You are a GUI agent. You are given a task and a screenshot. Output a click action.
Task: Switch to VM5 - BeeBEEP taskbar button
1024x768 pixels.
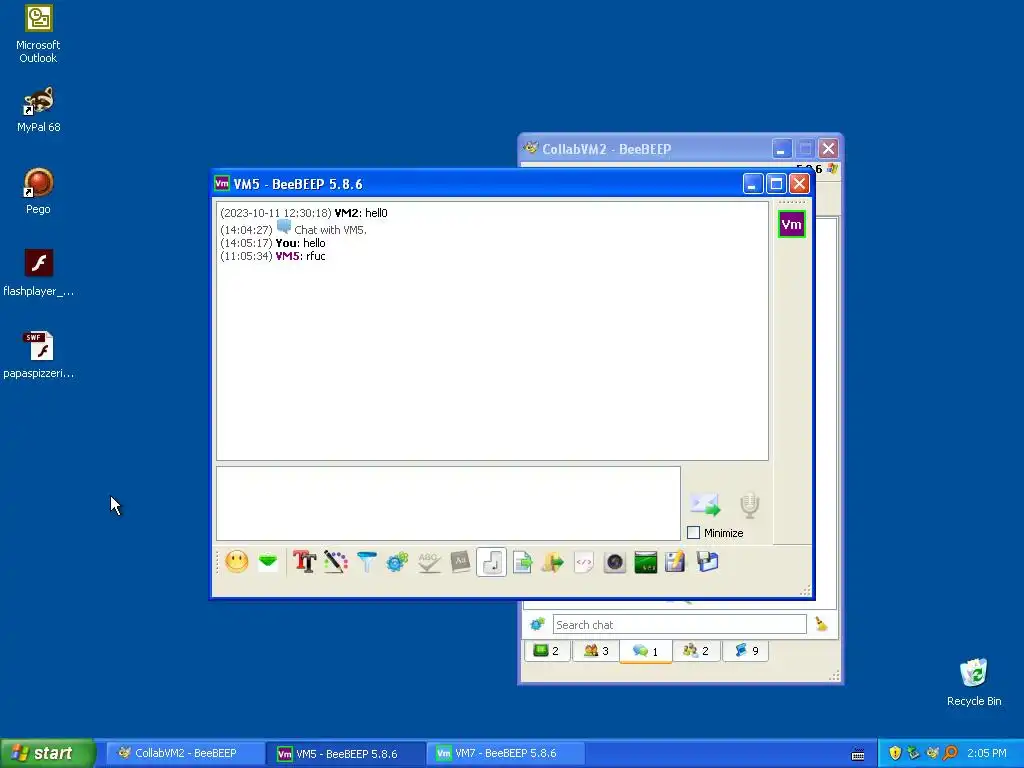pyautogui.click(x=345, y=754)
